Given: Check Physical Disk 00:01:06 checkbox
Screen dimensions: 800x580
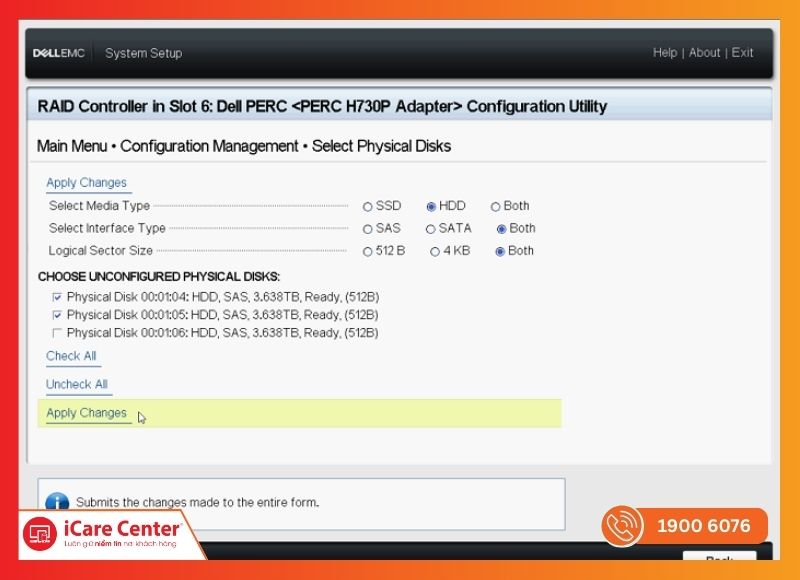Looking at the screenshot, I should click(57, 333).
